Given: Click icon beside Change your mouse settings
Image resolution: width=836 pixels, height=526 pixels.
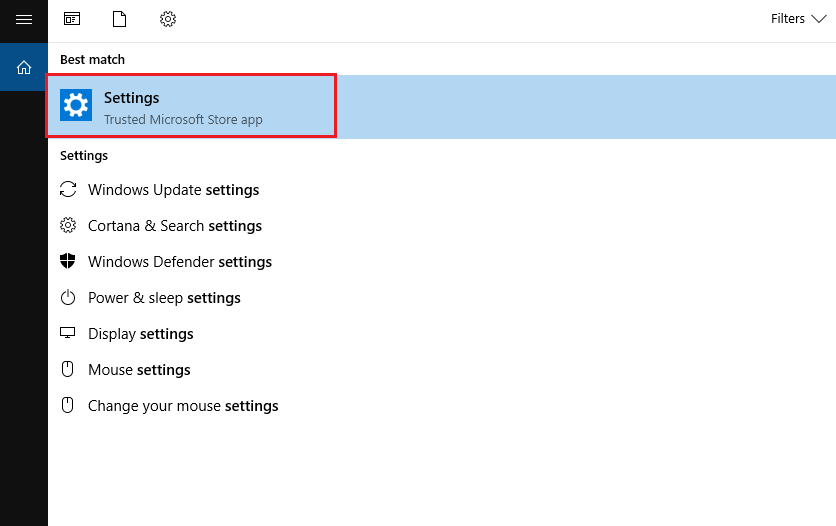Looking at the screenshot, I should tap(68, 405).
